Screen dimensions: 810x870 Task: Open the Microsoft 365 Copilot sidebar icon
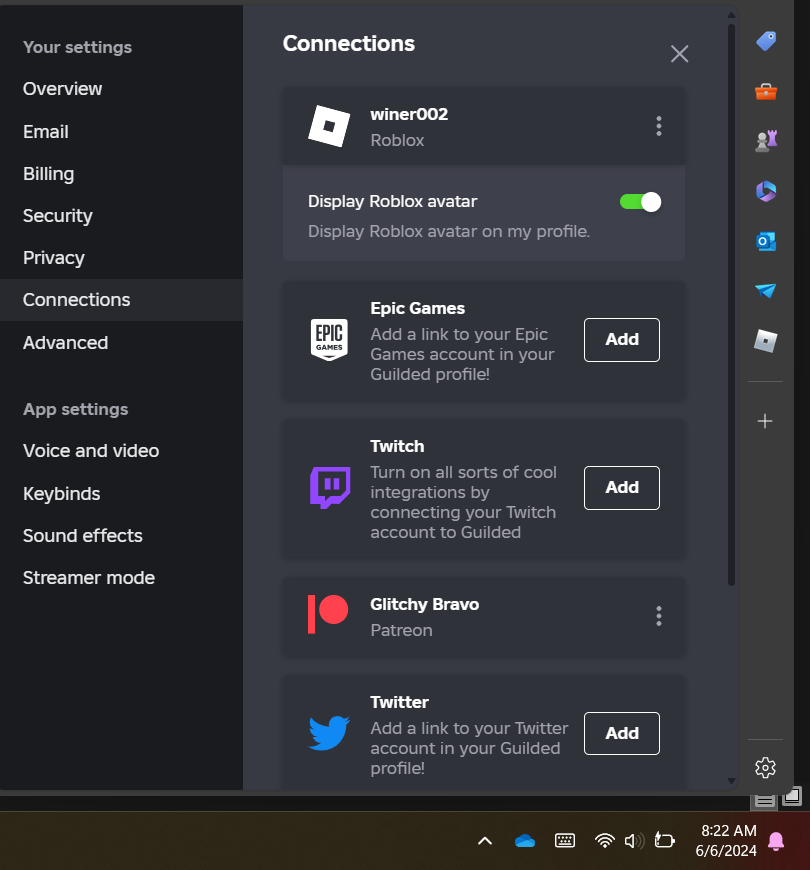click(766, 191)
